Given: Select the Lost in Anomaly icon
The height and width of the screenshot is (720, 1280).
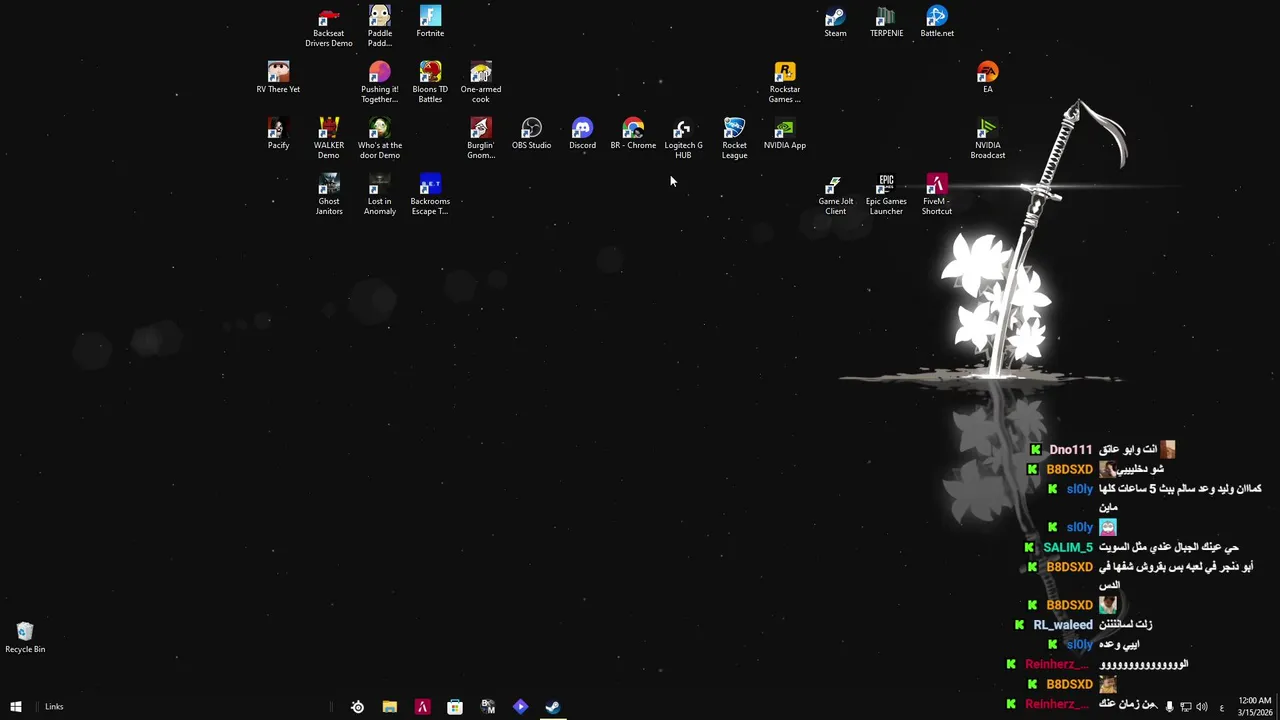Looking at the screenshot, I should (x=380, y=195).
